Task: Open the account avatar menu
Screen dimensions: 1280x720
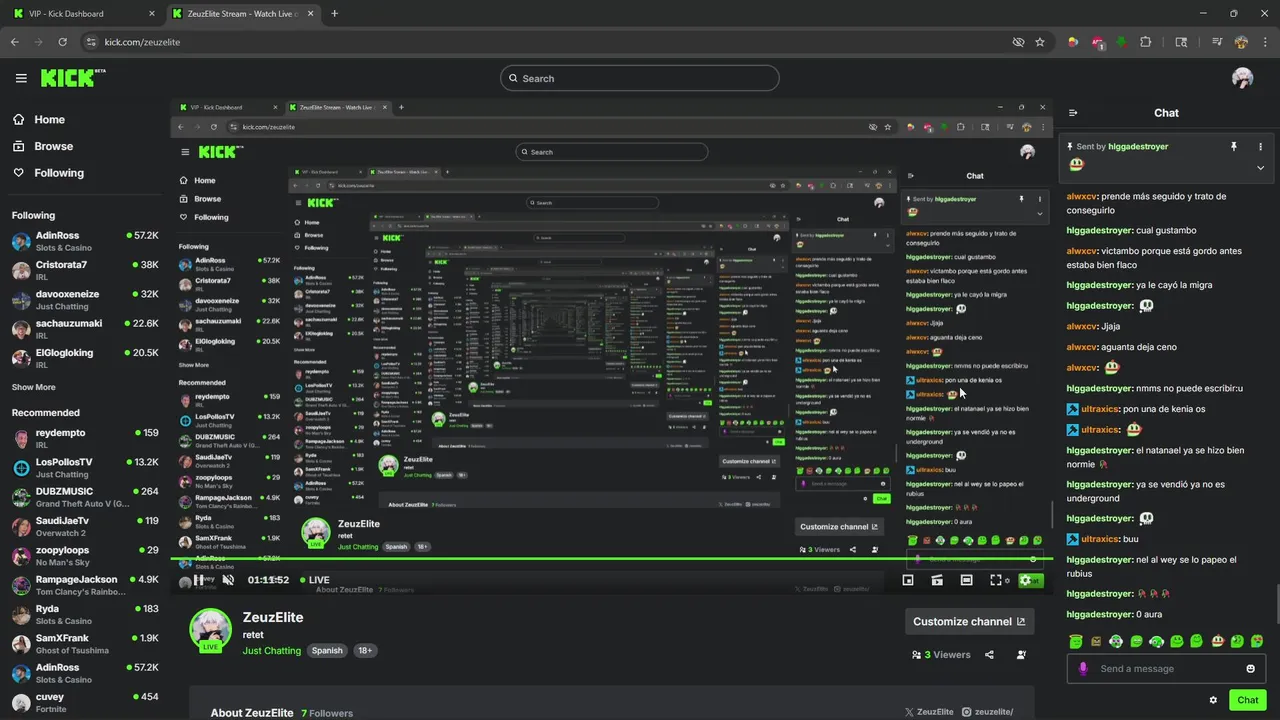Action: pos(1242,78)
